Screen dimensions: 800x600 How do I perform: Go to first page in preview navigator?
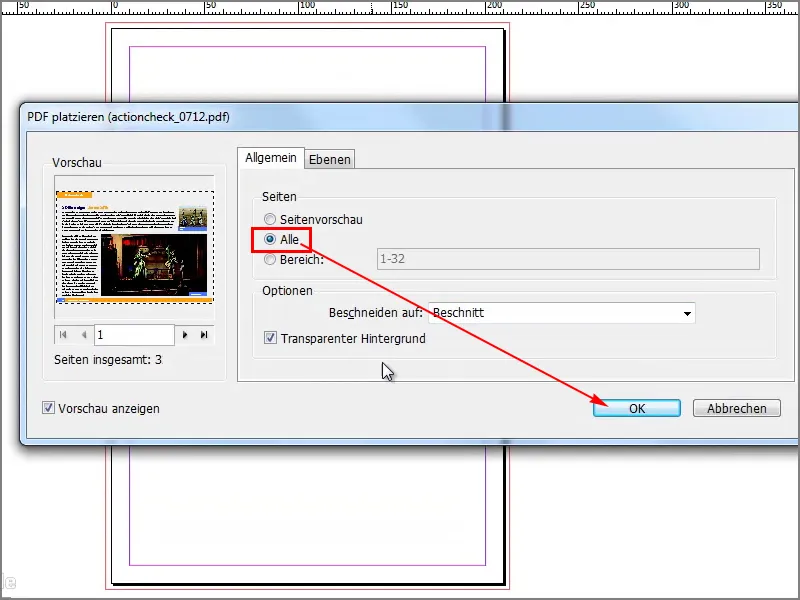point(63,335)
